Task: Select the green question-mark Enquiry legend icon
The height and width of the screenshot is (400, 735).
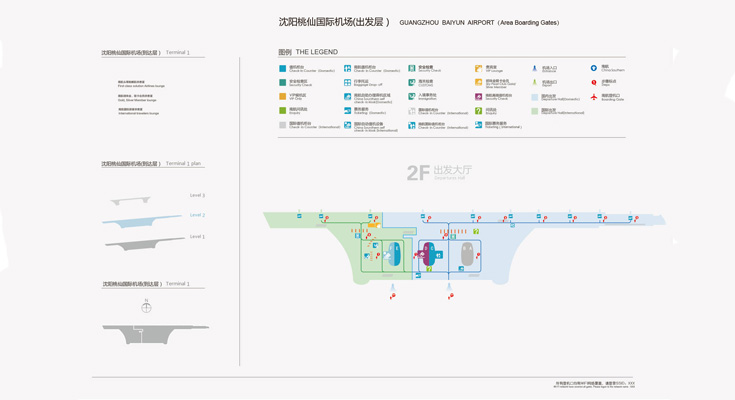Action: tap(478, 111)
